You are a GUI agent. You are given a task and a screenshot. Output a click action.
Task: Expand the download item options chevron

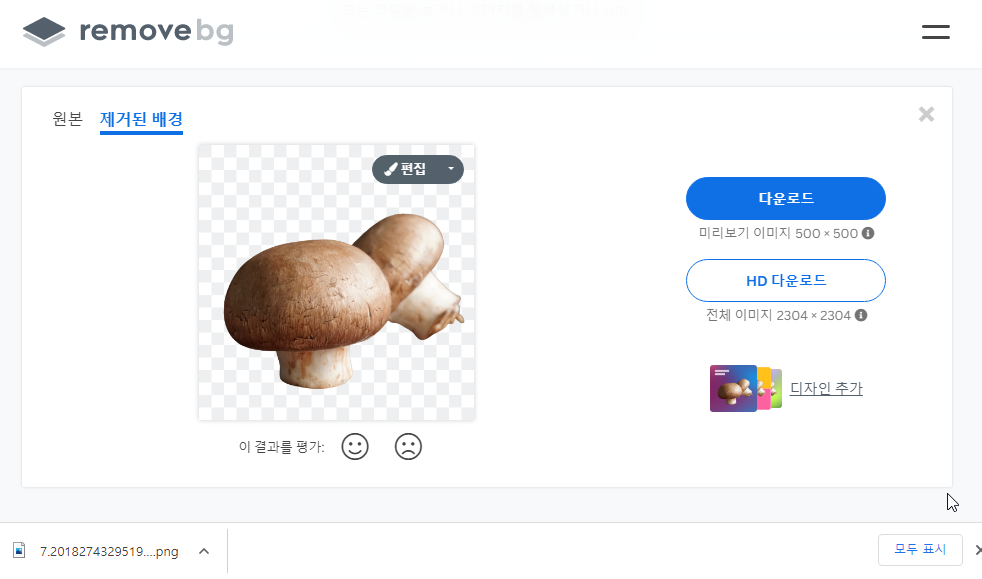pyautogui.click(x=204, y=551)
